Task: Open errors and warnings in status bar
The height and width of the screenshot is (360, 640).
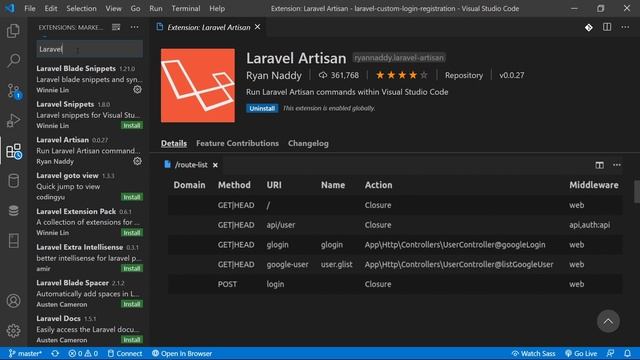Action: coord(83,353)
